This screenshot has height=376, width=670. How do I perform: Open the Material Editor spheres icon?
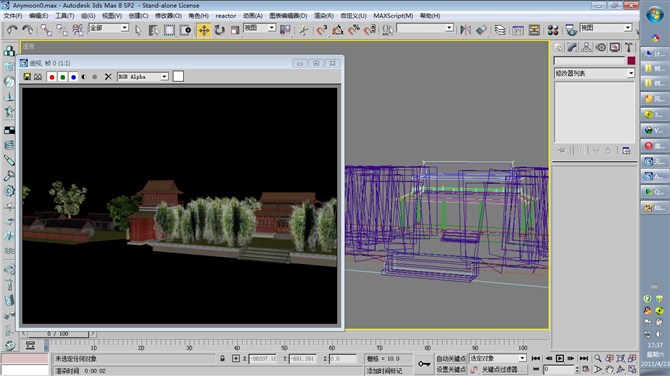click(x=552, y=30)
